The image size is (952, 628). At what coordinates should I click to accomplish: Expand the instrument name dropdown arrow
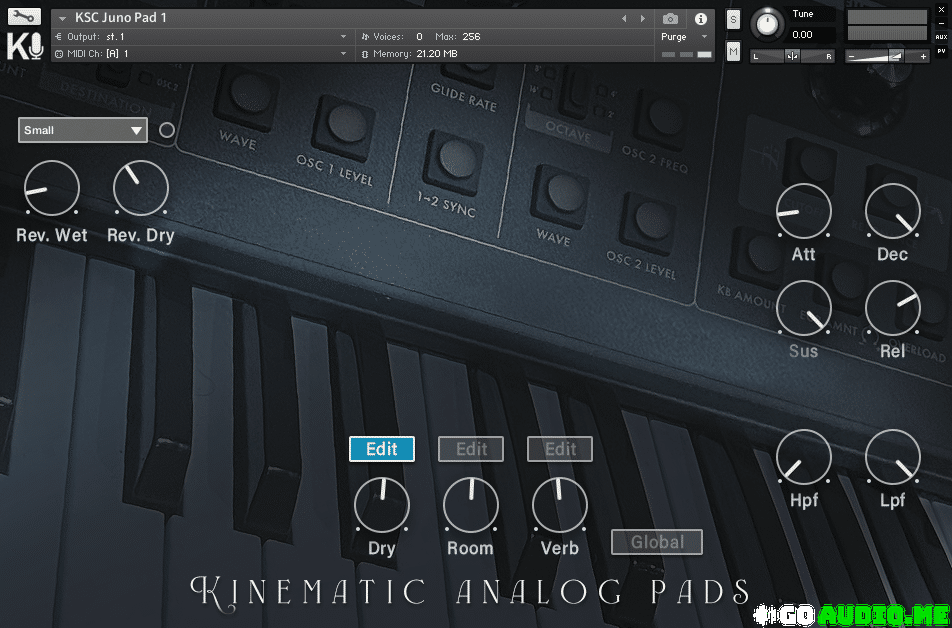coord(63,19)
